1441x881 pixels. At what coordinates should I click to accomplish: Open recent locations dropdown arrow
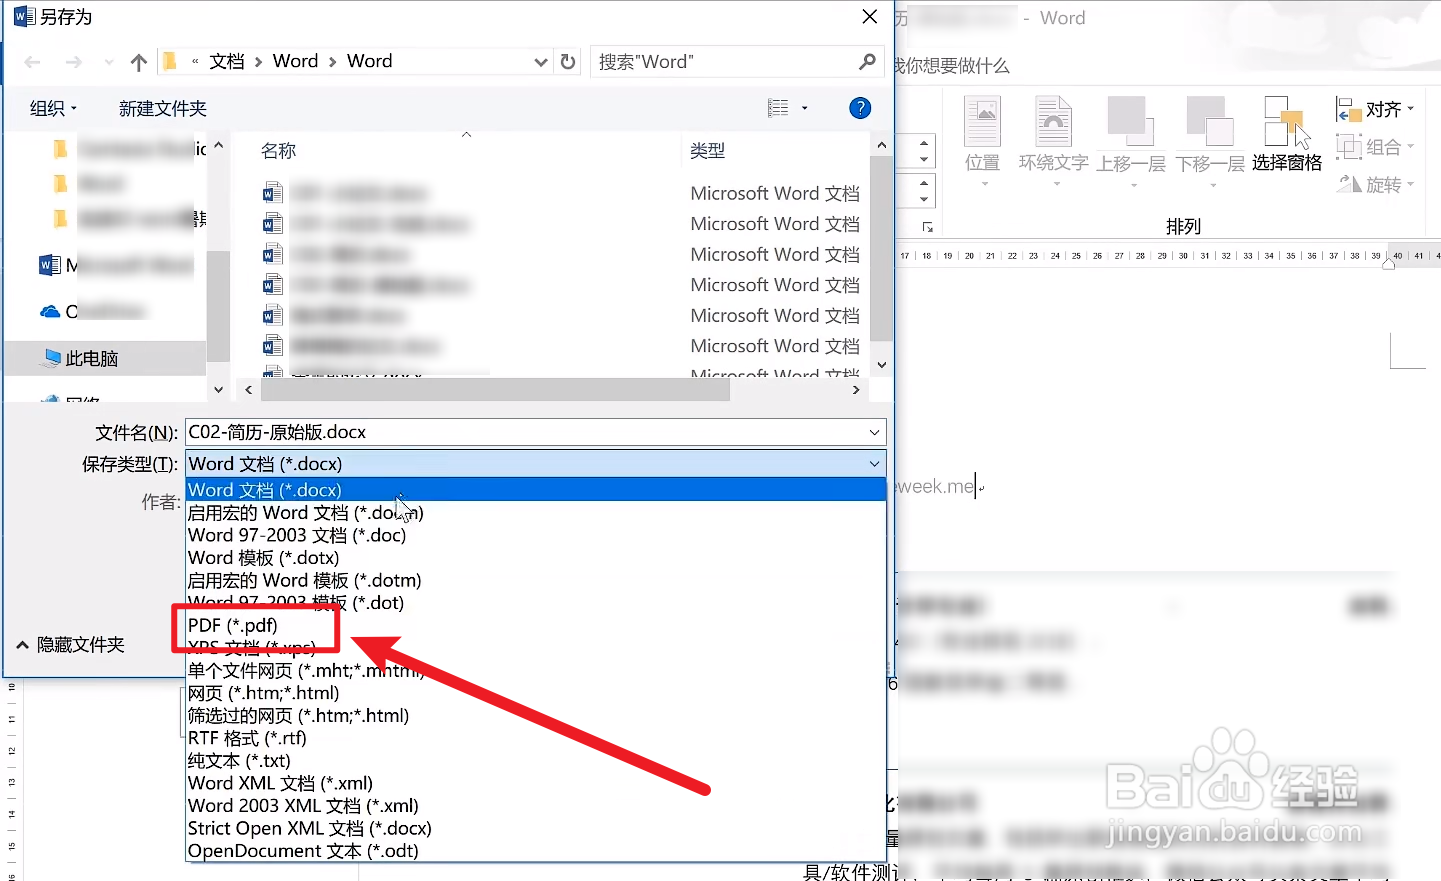[108, 62]
